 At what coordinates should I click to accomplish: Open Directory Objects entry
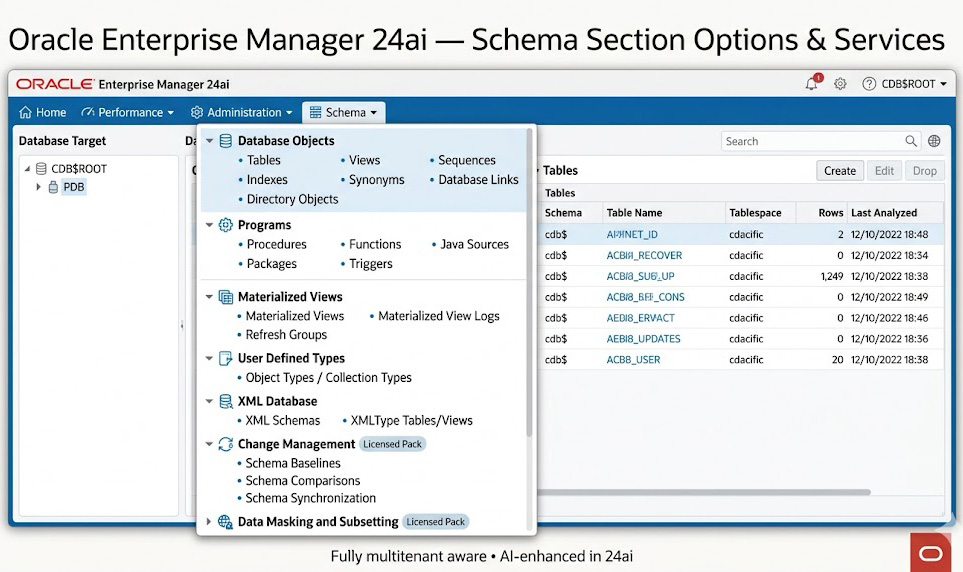click(292, 200)
